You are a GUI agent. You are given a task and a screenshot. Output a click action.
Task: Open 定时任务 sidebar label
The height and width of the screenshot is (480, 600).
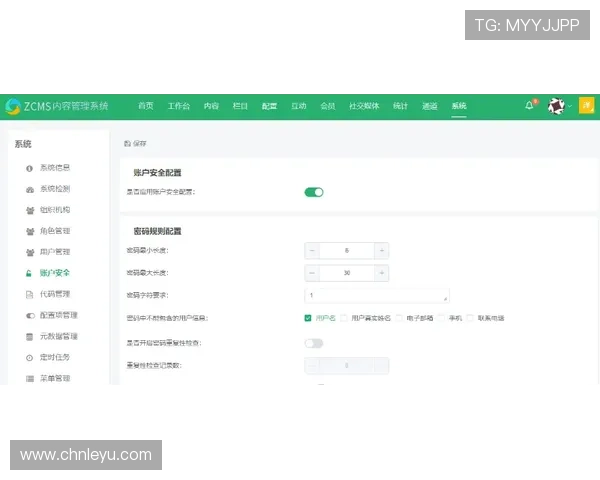(55, 357)
